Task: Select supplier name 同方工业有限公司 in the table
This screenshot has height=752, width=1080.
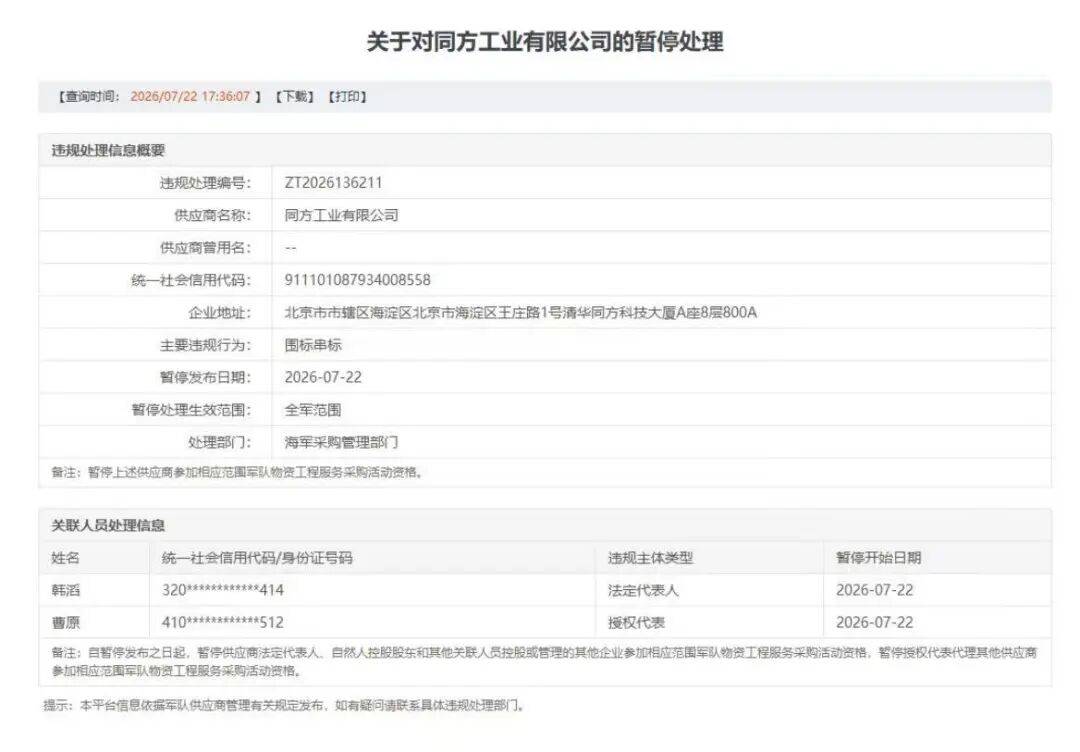Action: pos(342,215)
